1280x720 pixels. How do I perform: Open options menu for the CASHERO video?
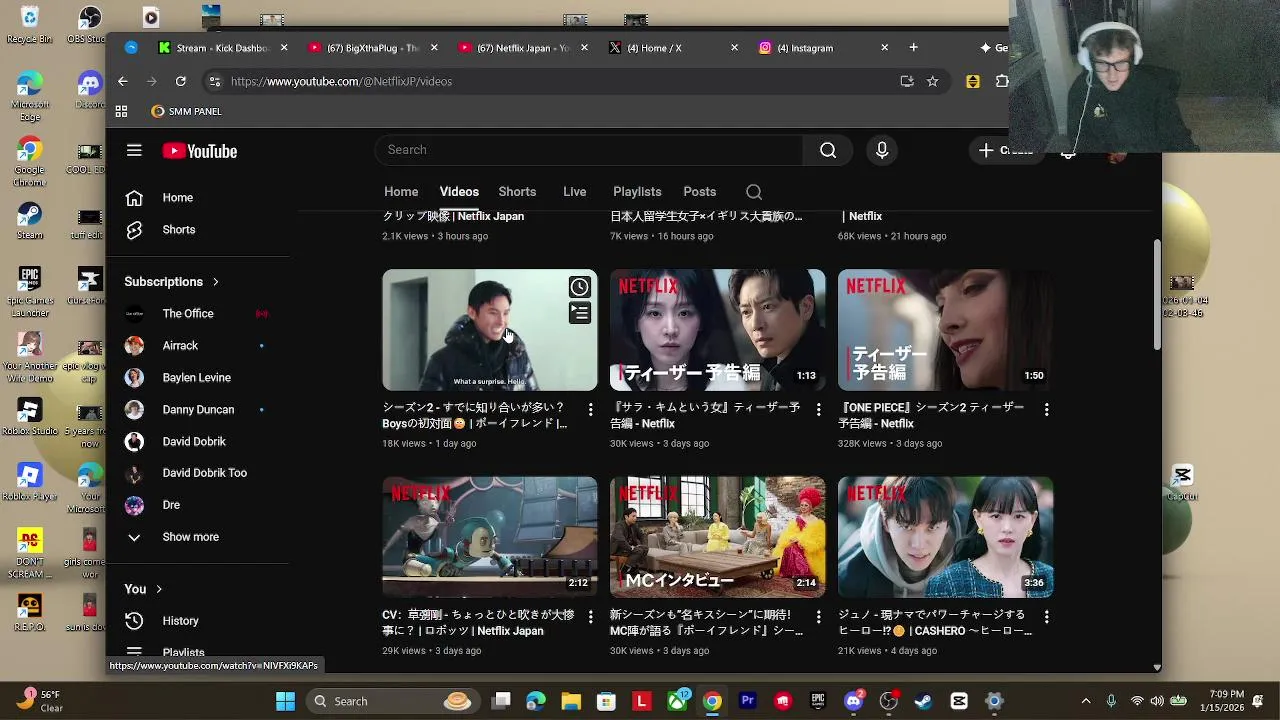coord(1046,617)
